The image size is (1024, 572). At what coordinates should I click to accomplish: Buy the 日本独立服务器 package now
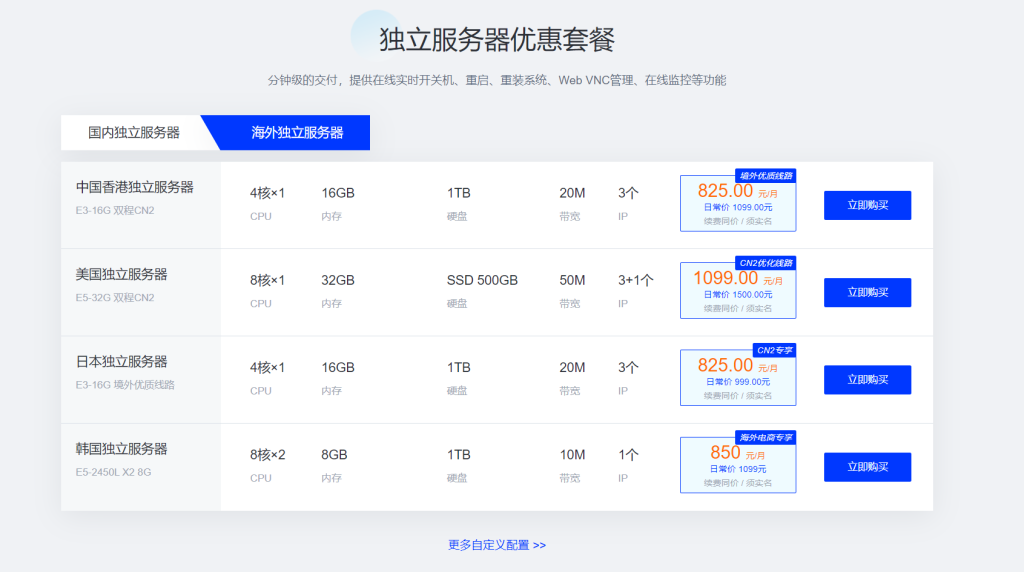(x=867, y=380)
